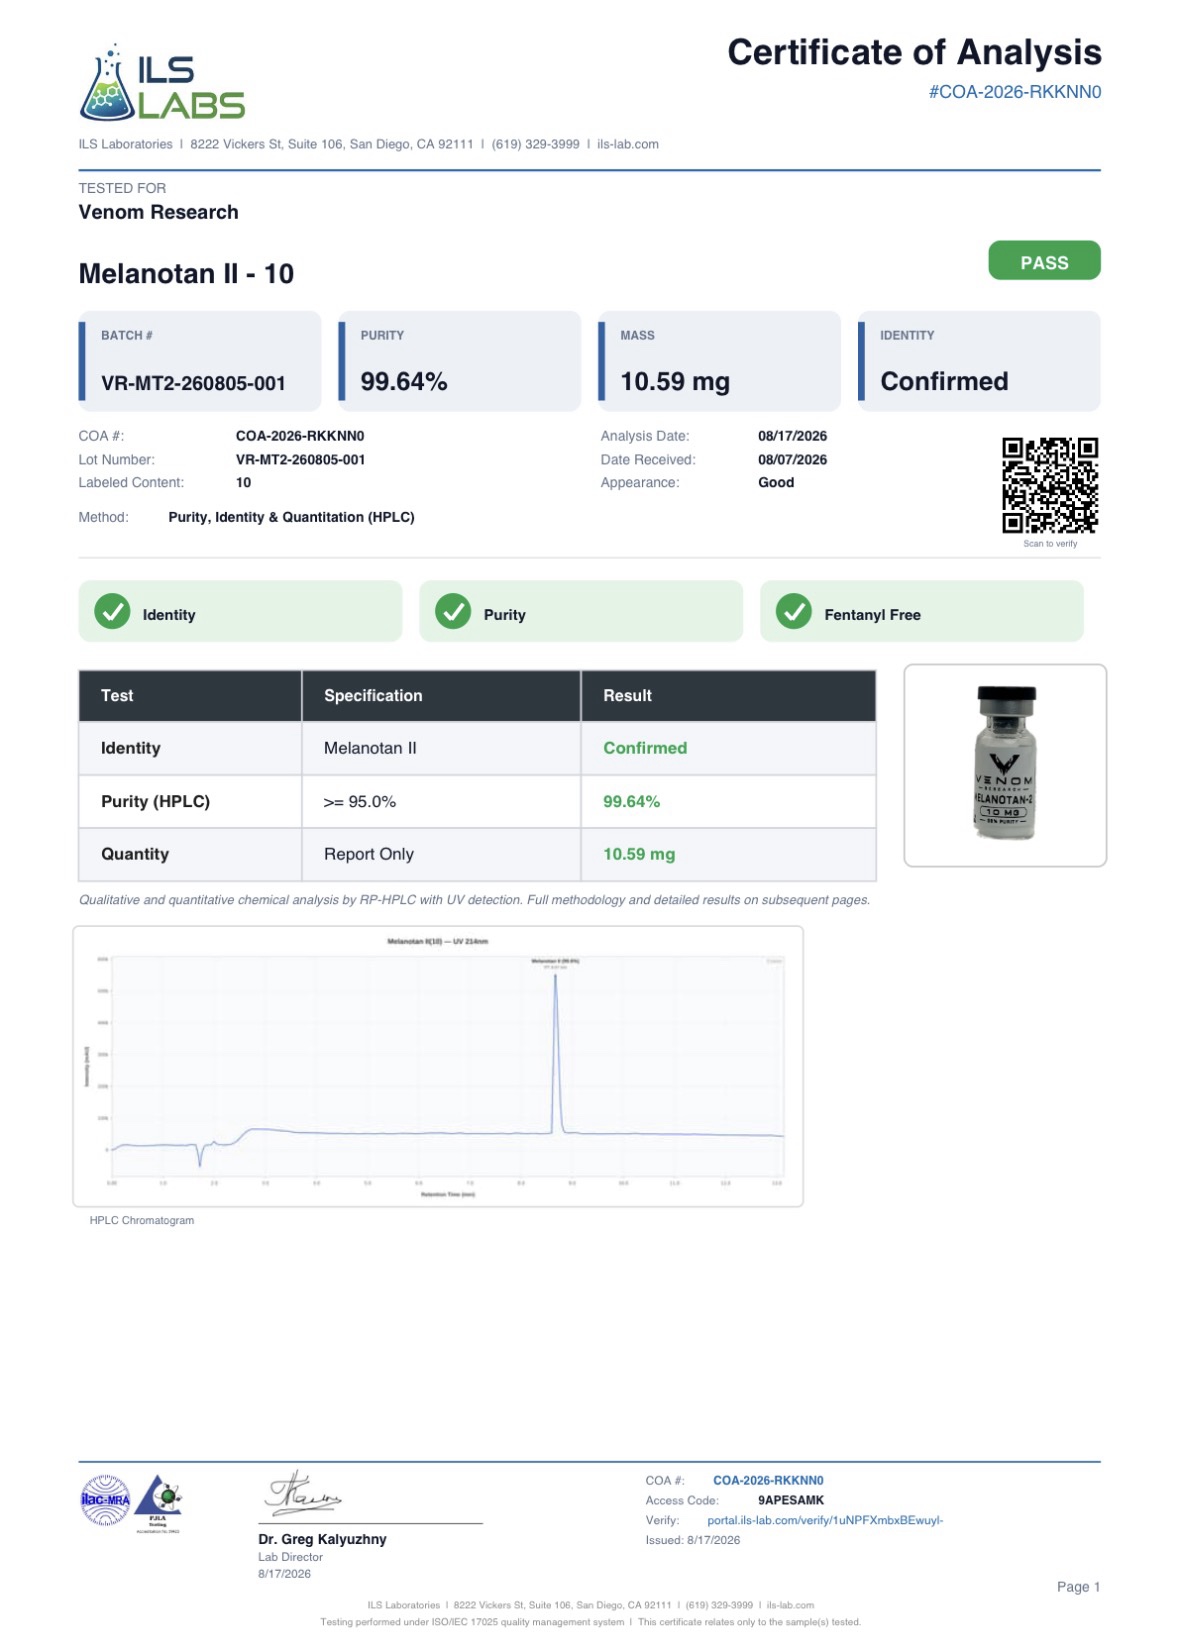Screen dimensions: 1179x1632
Task: Click the #COA-2026-RKKNN0 header link
Action: 1015,92
